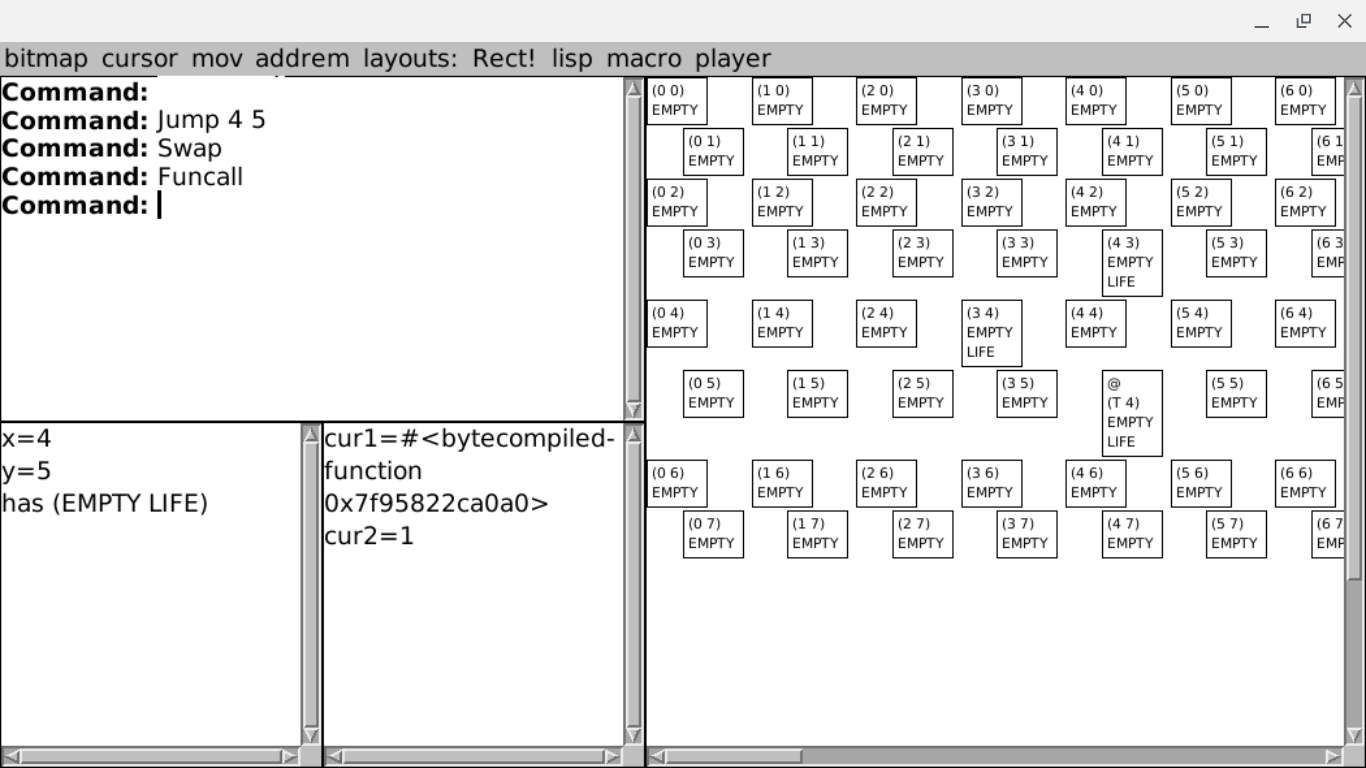Click the Rect! layout button
Viewport: 1366px width, 768px height.
[x=504, y=59]
